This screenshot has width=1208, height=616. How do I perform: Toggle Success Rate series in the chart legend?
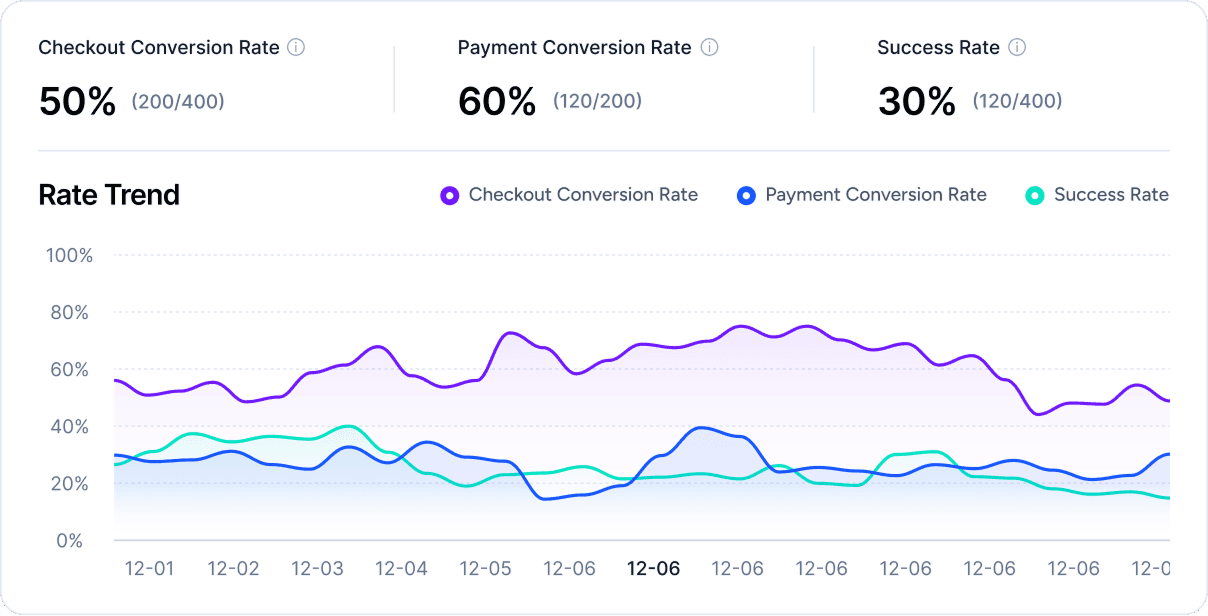pos(1110,195)
